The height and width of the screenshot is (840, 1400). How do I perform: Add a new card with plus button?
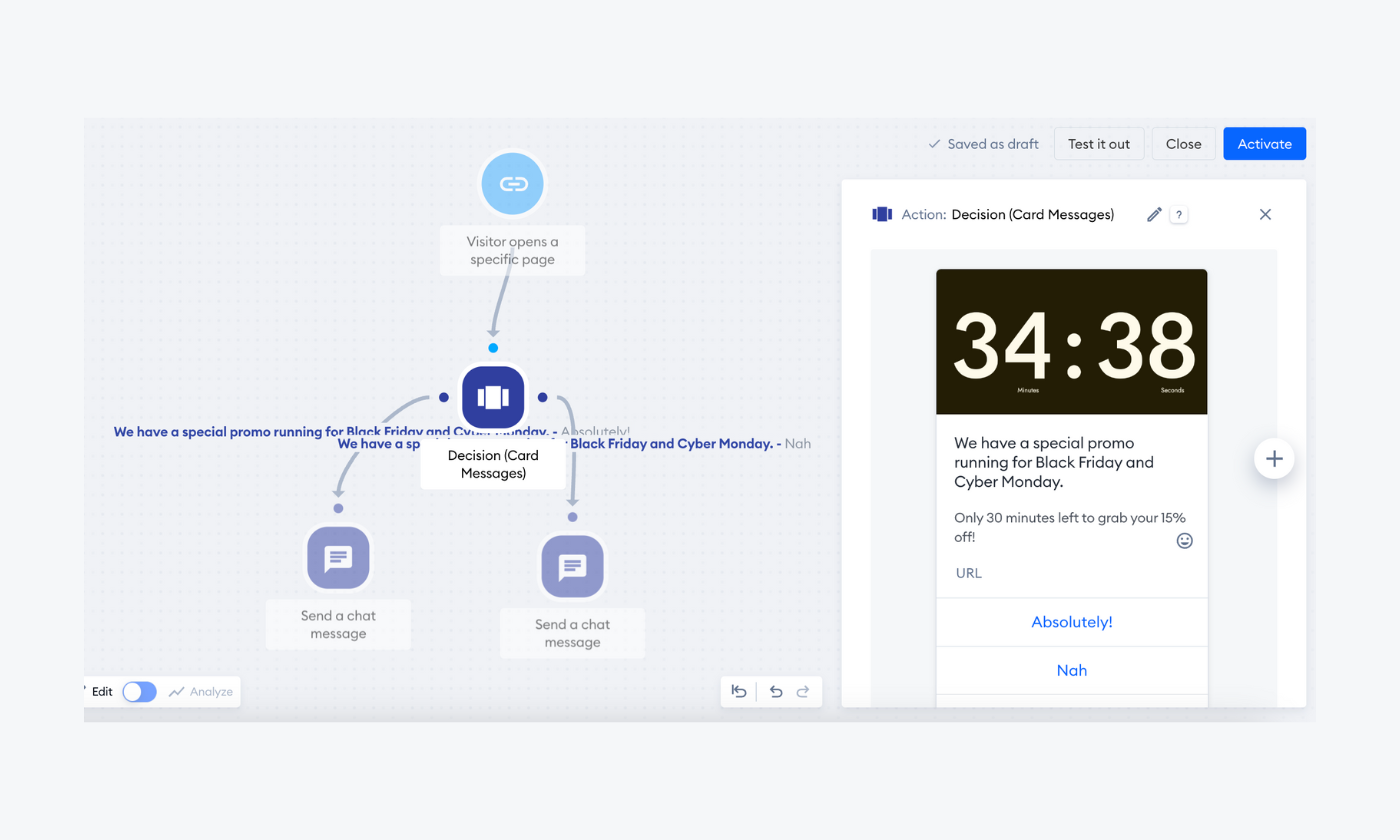(x=1274, y=459)
